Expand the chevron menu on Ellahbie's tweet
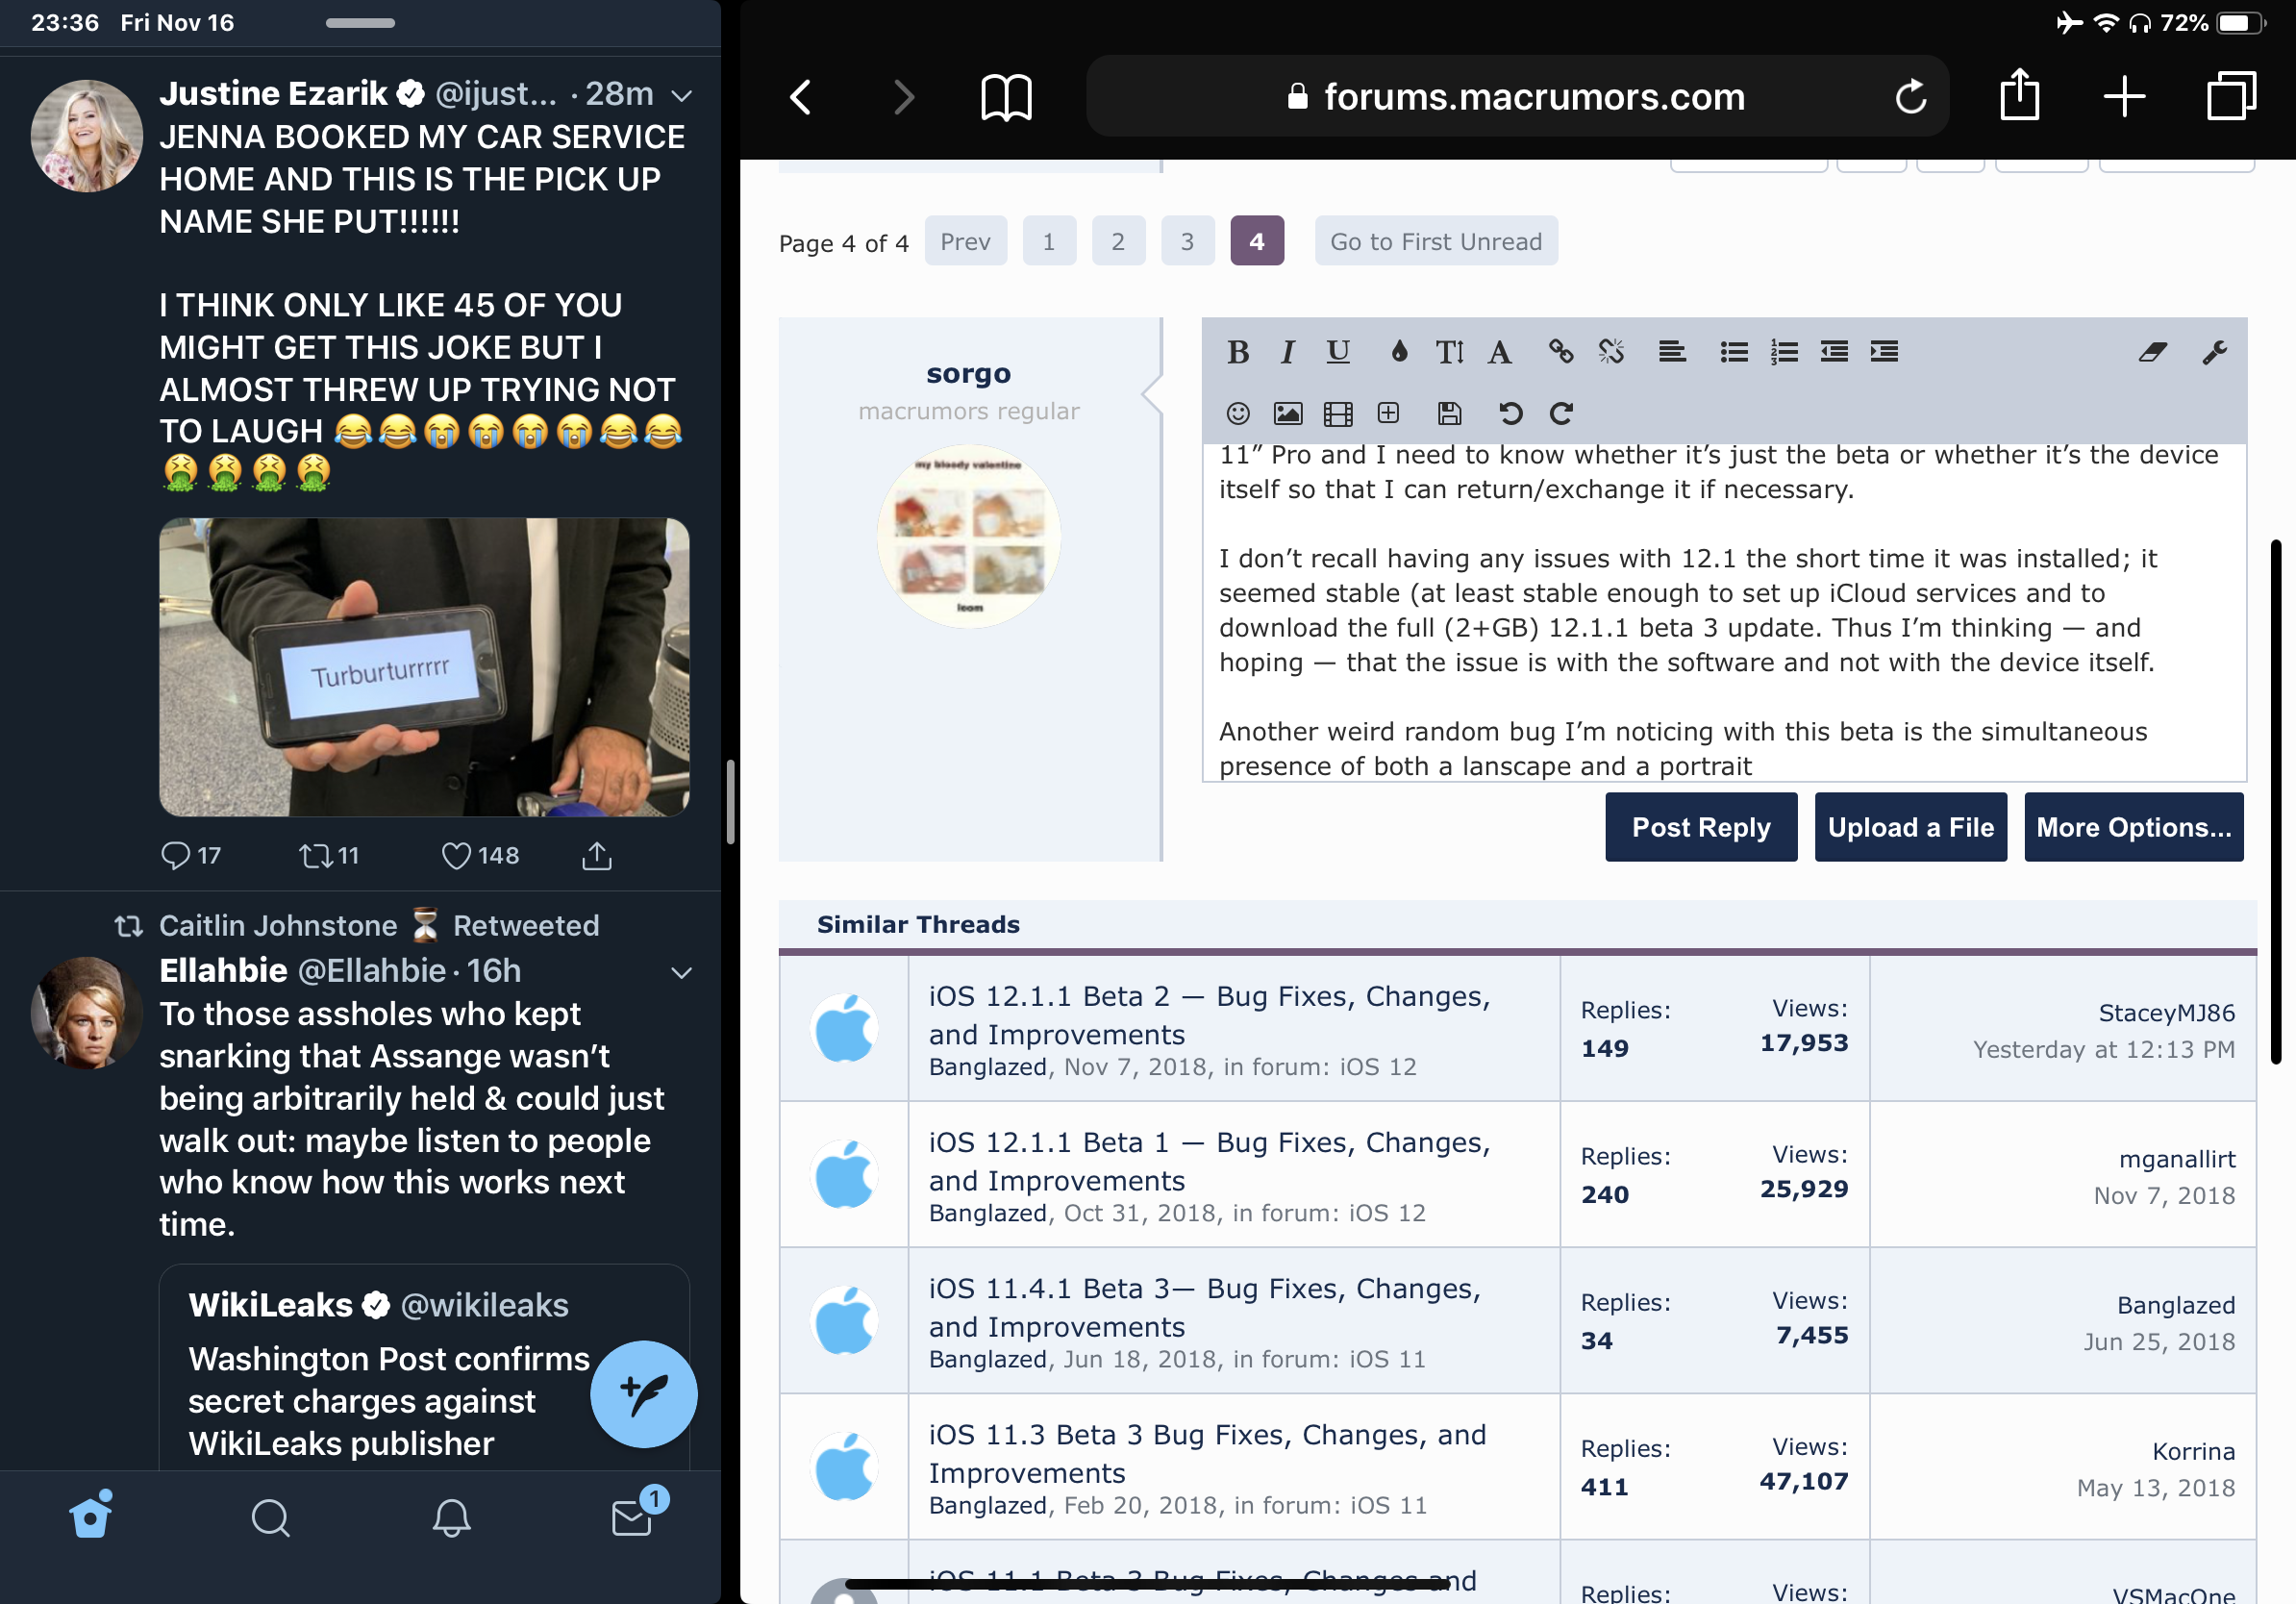This screenshot has width=2296, height=1604. pyautogui.click(x=682, y=973)
